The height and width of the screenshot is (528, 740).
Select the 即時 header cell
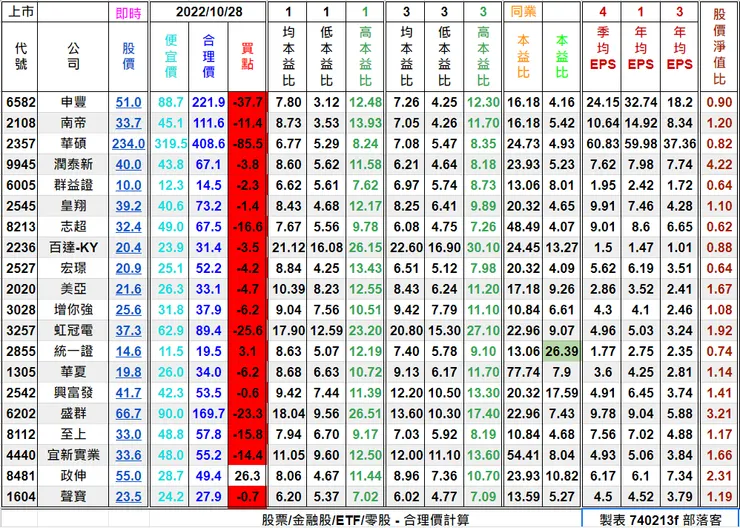(128, 12)
